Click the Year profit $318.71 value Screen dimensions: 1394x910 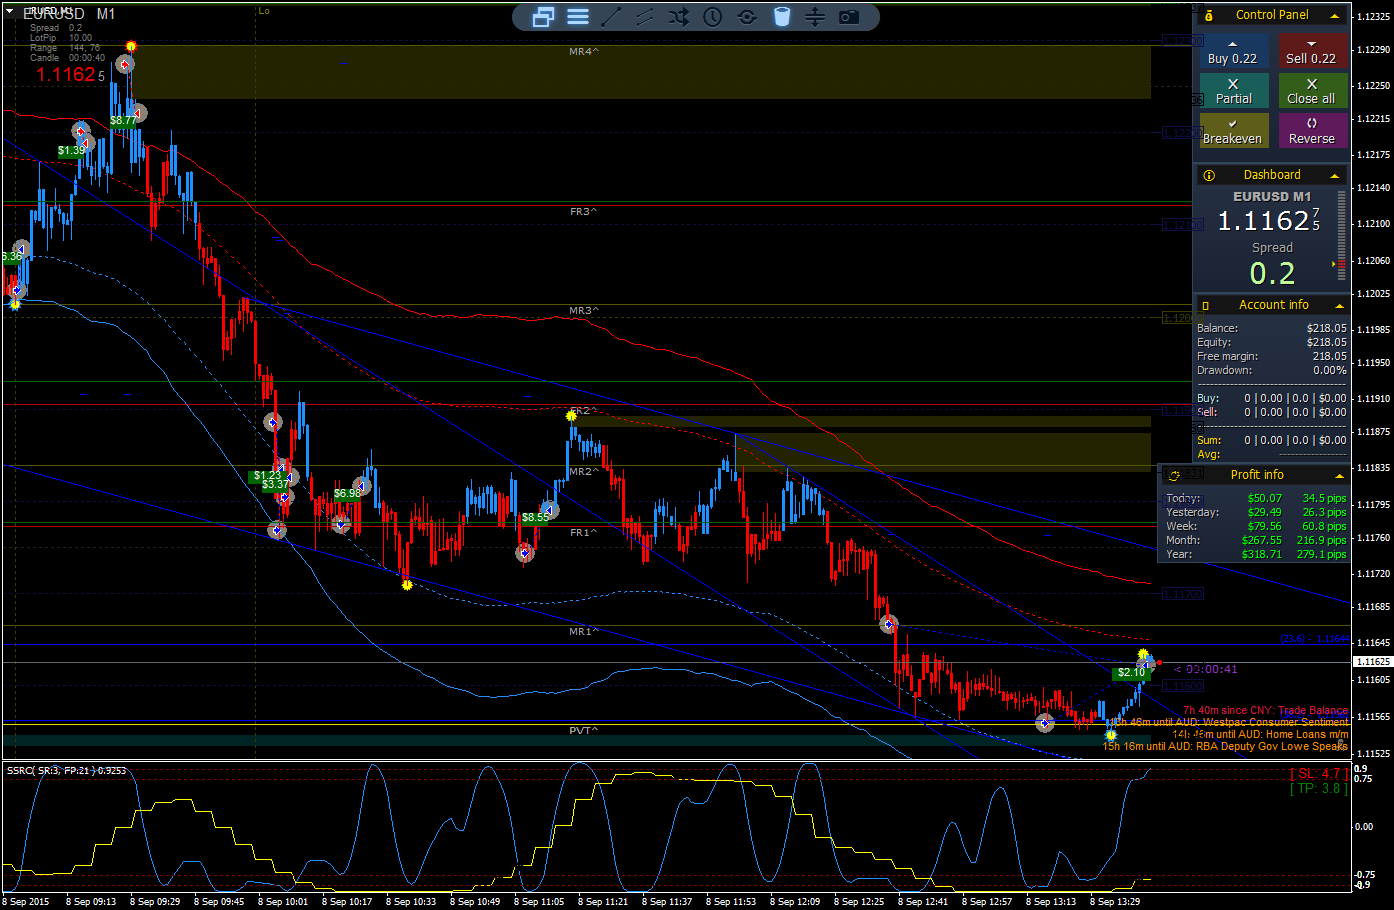click(x=1262, y=554)
